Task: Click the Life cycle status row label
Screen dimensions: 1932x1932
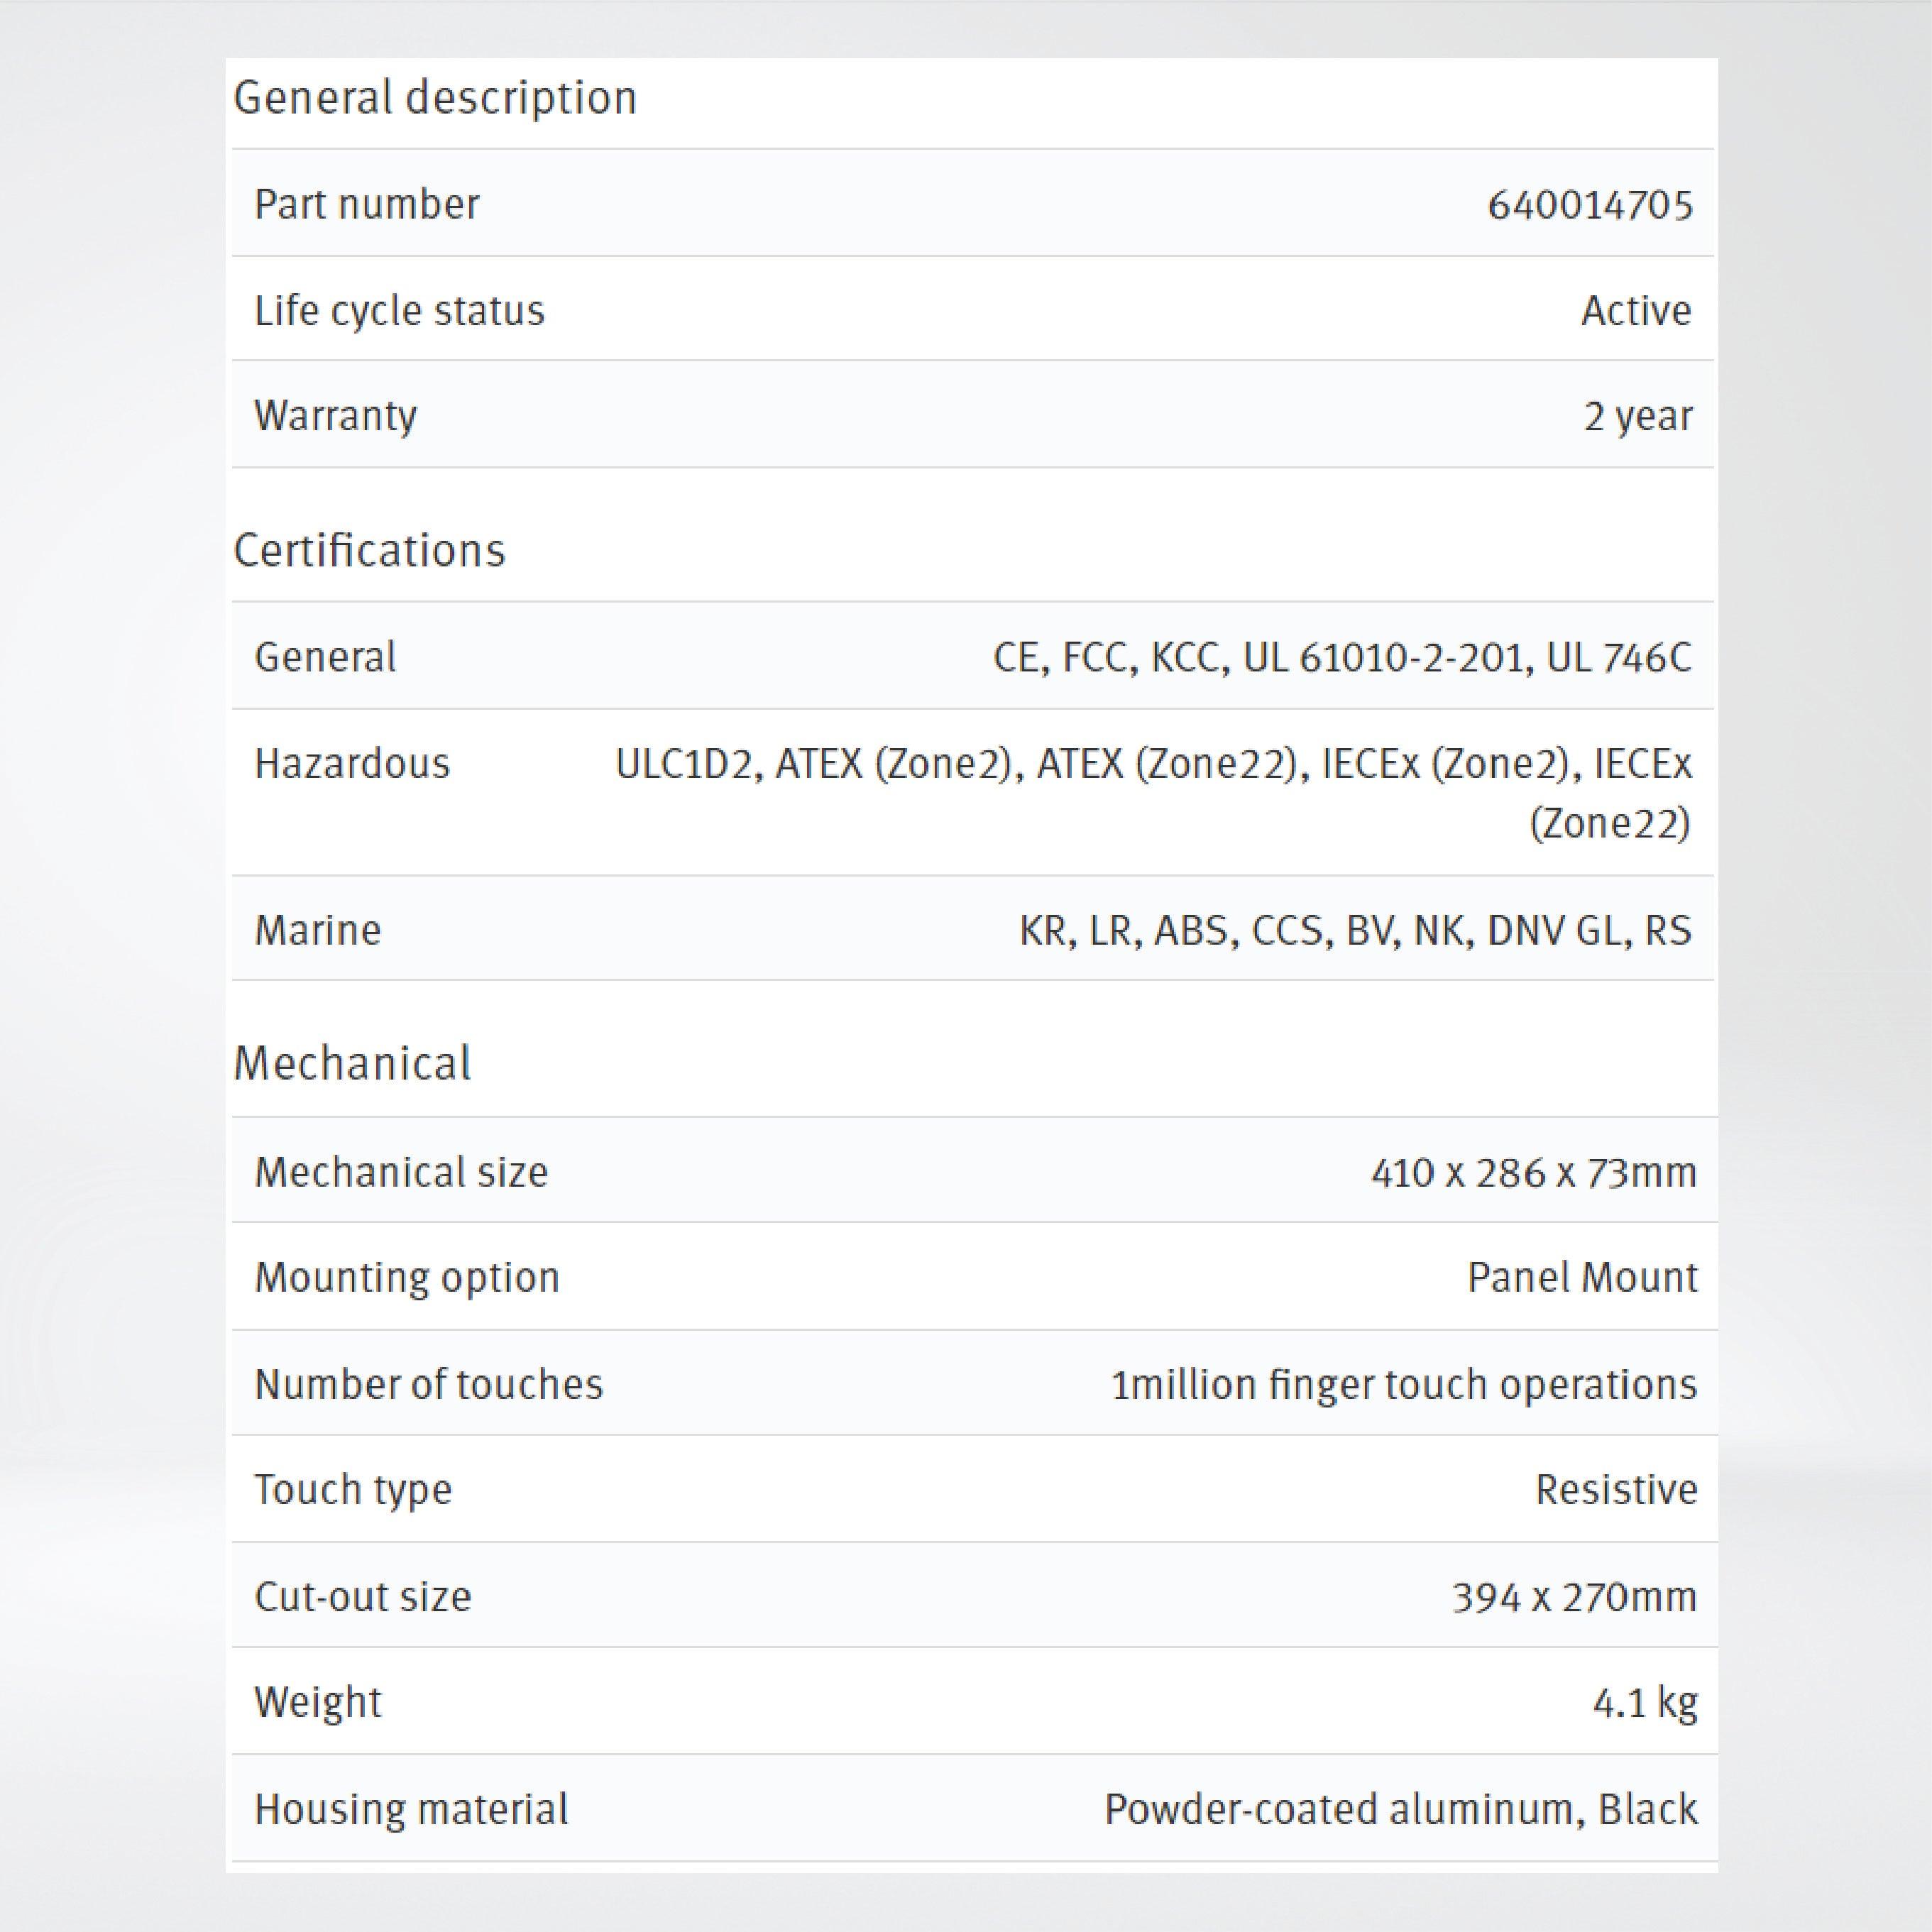Action: [399, 311]
